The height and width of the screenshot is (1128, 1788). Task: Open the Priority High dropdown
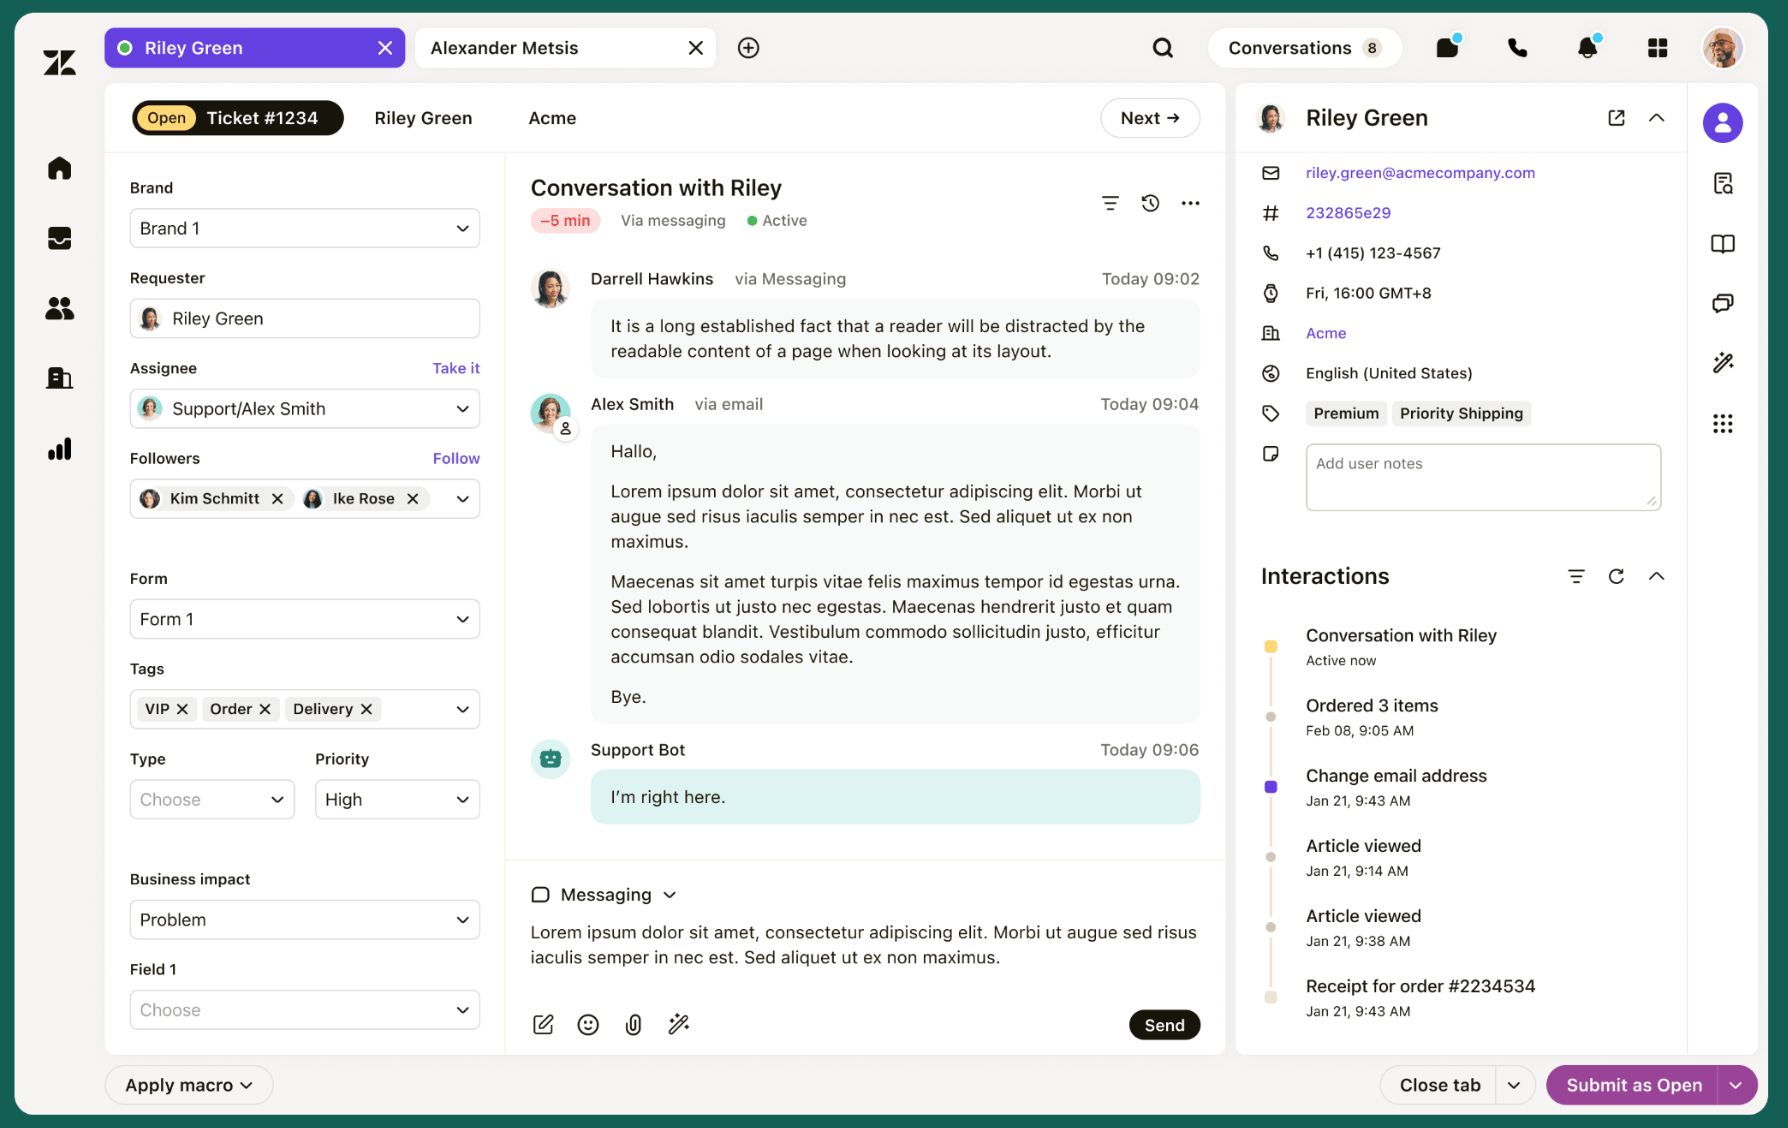[x=397, y=800]
